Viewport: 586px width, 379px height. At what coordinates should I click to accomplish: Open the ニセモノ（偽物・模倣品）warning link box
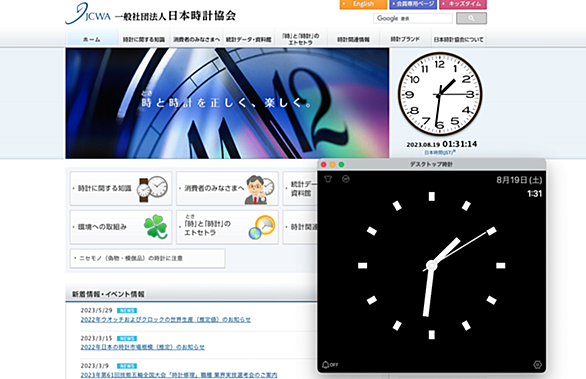(148, 258)
